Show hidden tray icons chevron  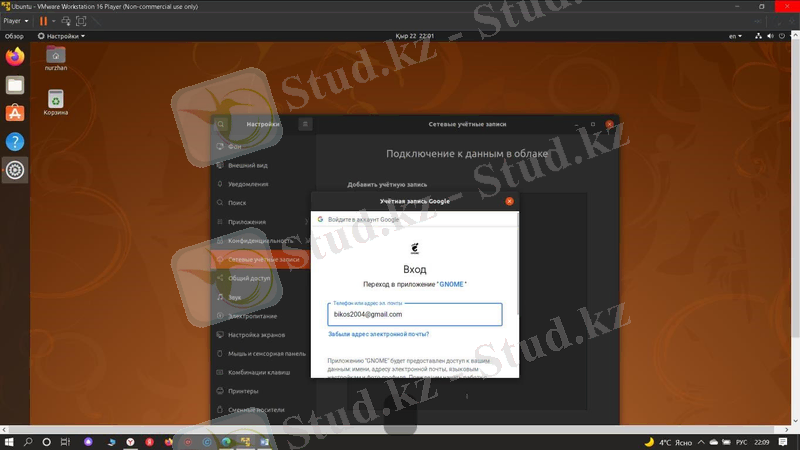pyautogui.click(x=701, y=442)
